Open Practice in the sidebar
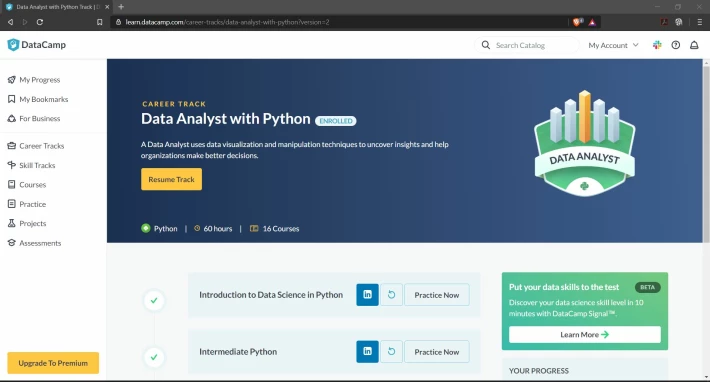 coord(27,204)
